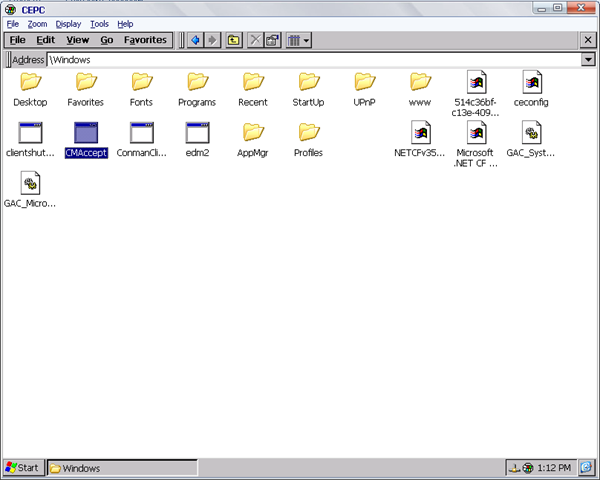The width and height of the screenshot is (600, 480).
Task: Open the Favorites menu
Action: click(x=145, y=40)
